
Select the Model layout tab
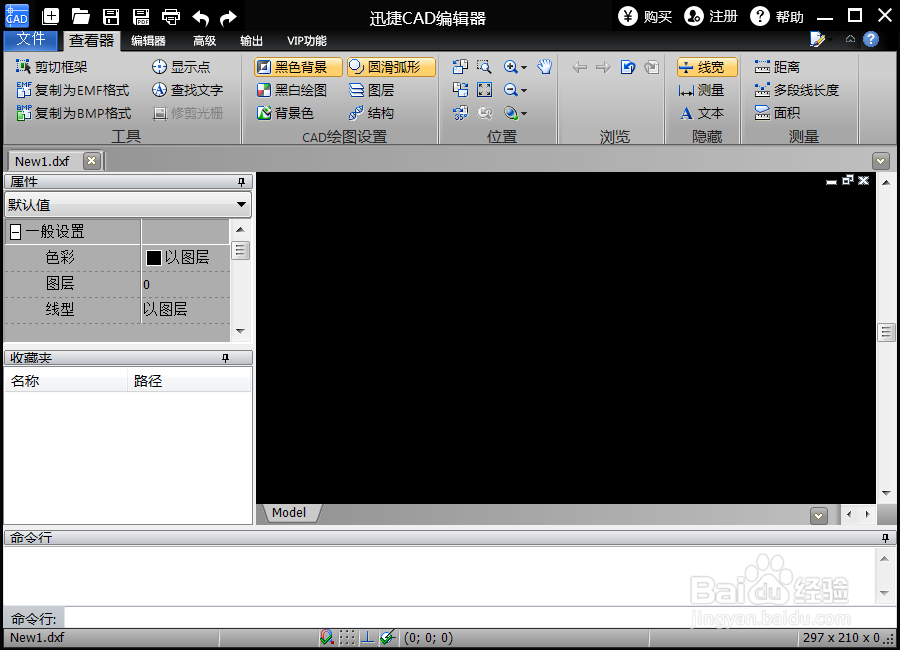coord(289,513)
